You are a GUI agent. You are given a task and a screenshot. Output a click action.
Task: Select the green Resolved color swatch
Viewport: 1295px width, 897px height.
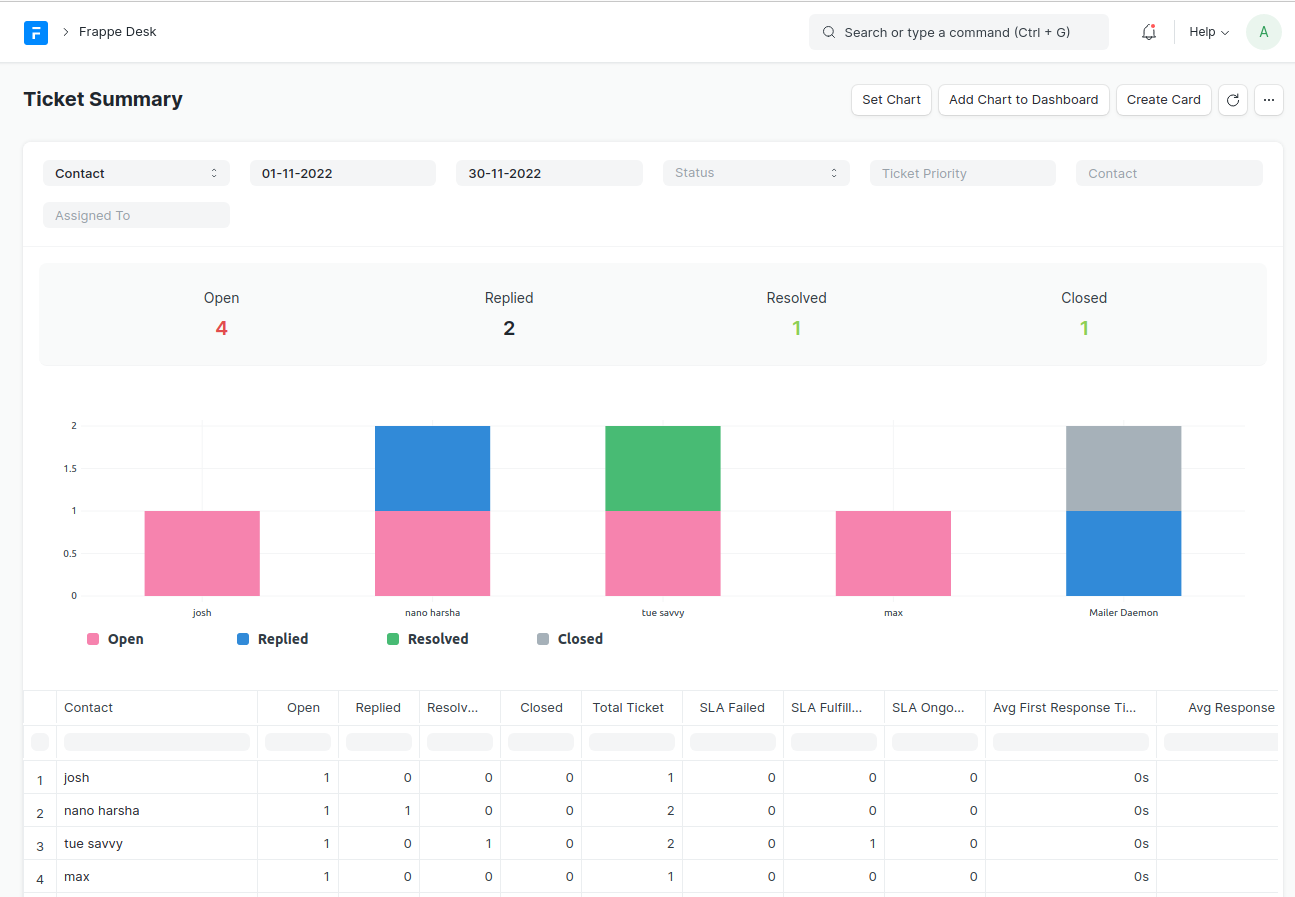[x=392, y=638]
